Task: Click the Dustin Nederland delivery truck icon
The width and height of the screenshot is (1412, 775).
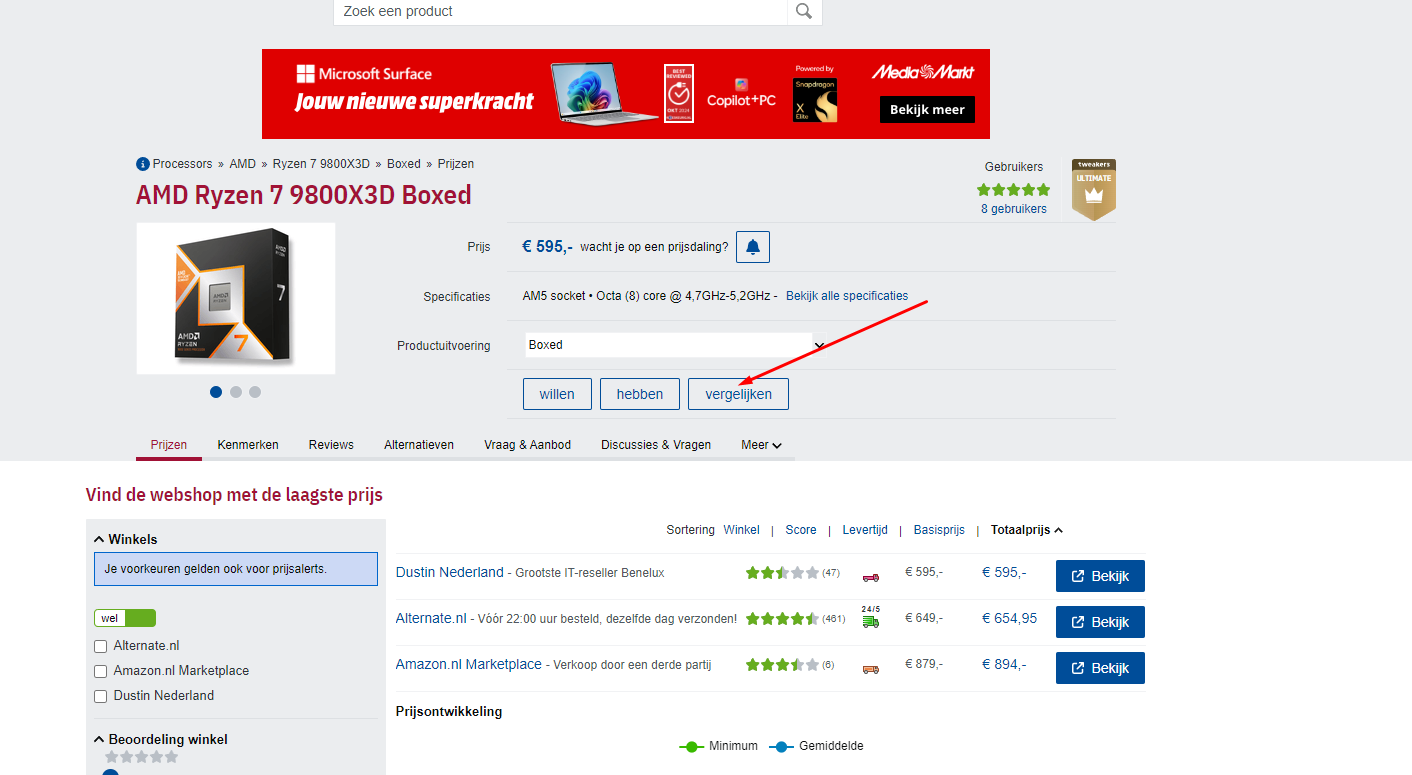Action: pos(871,576)
